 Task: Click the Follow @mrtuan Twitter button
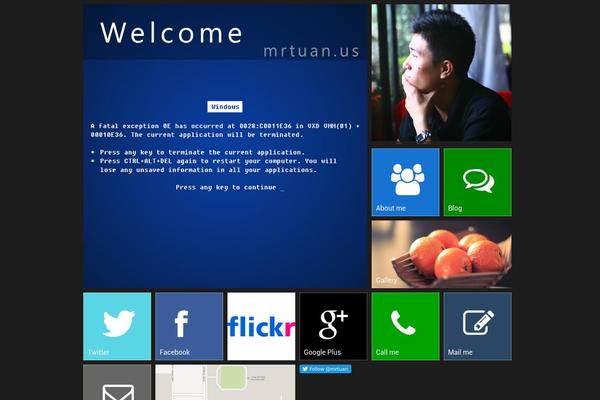pyautogui.click(x=326, y=369)
